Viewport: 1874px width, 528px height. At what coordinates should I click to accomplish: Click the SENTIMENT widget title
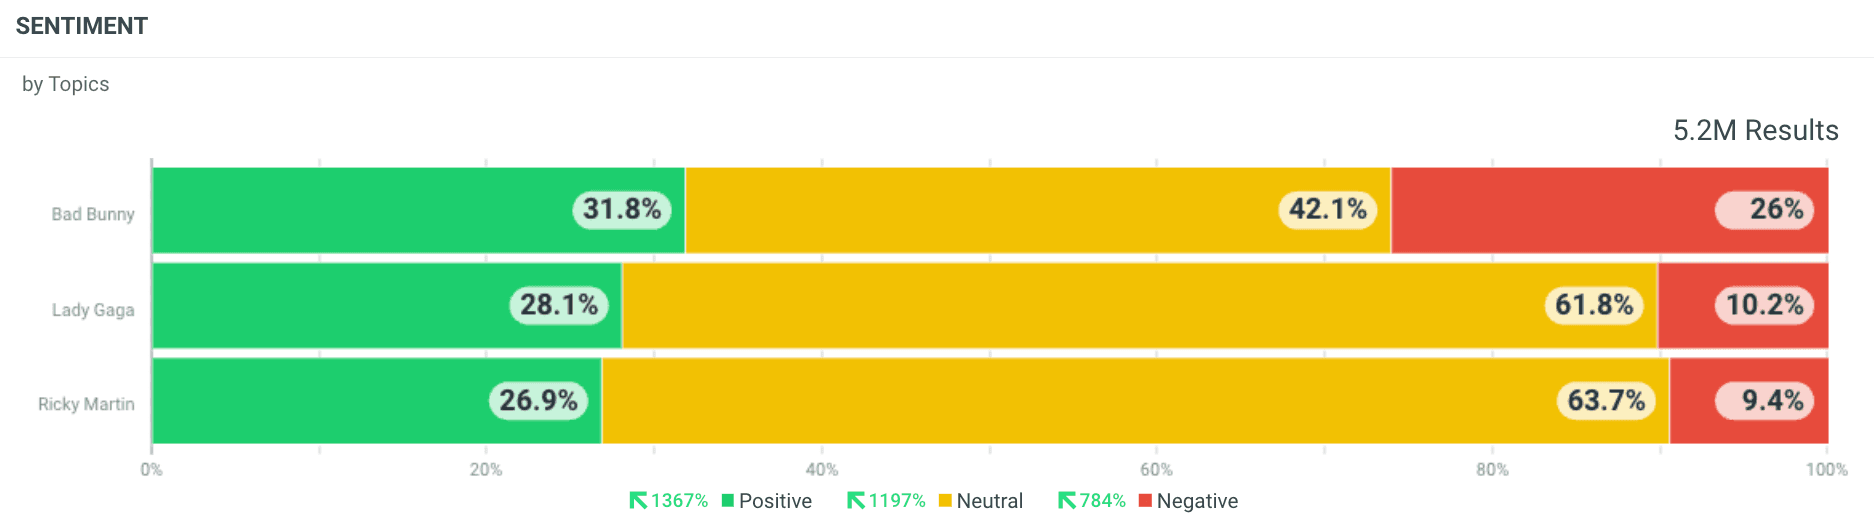[82, 26]
